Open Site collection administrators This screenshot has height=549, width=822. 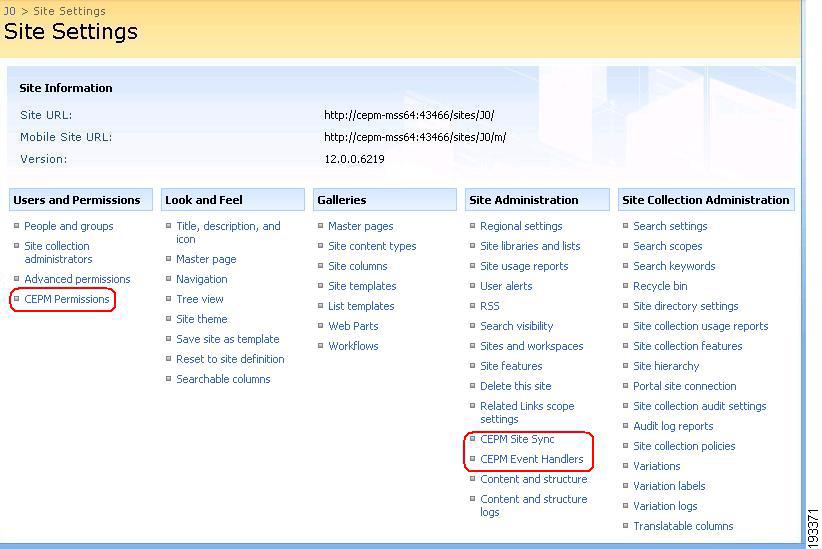point(58,252)
